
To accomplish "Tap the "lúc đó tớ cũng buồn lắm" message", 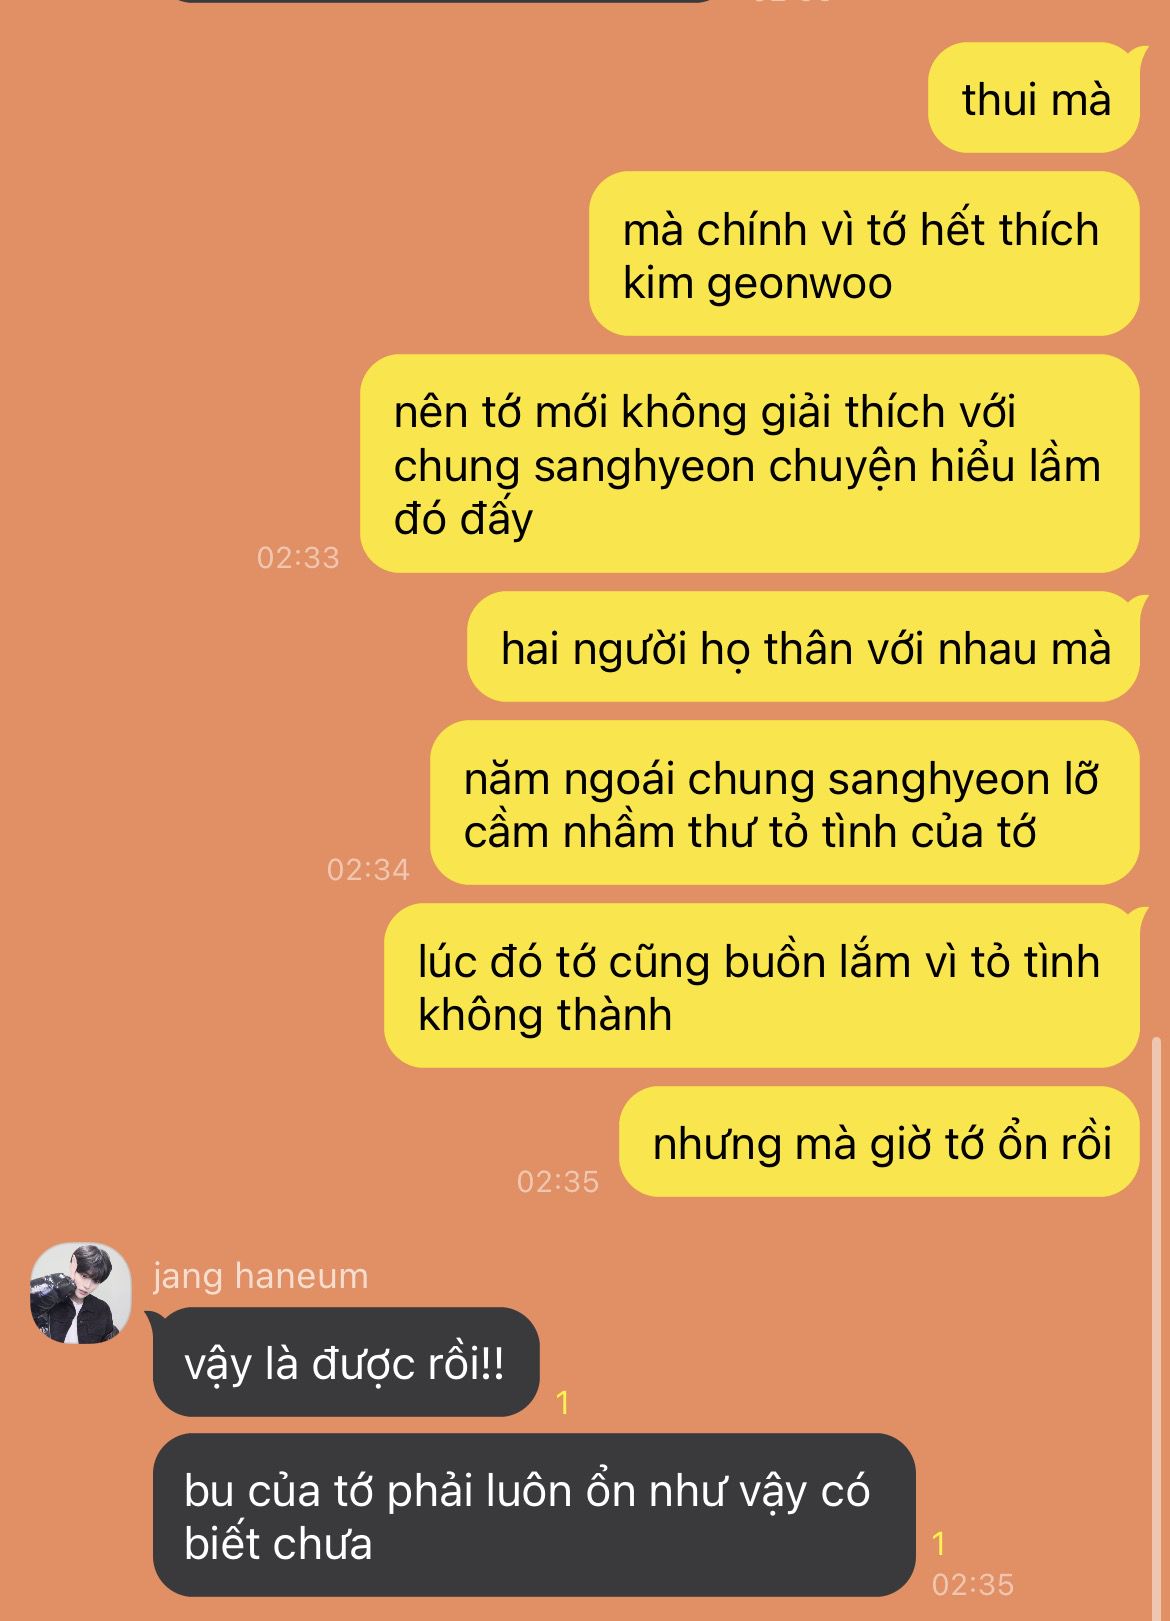I will coord(762,986).
